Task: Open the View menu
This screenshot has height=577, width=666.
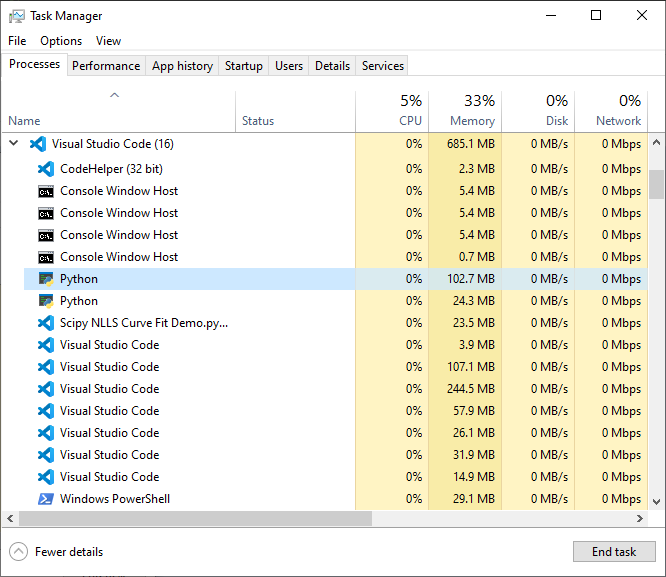Action: pyautogui.click(x=108, y=41)
